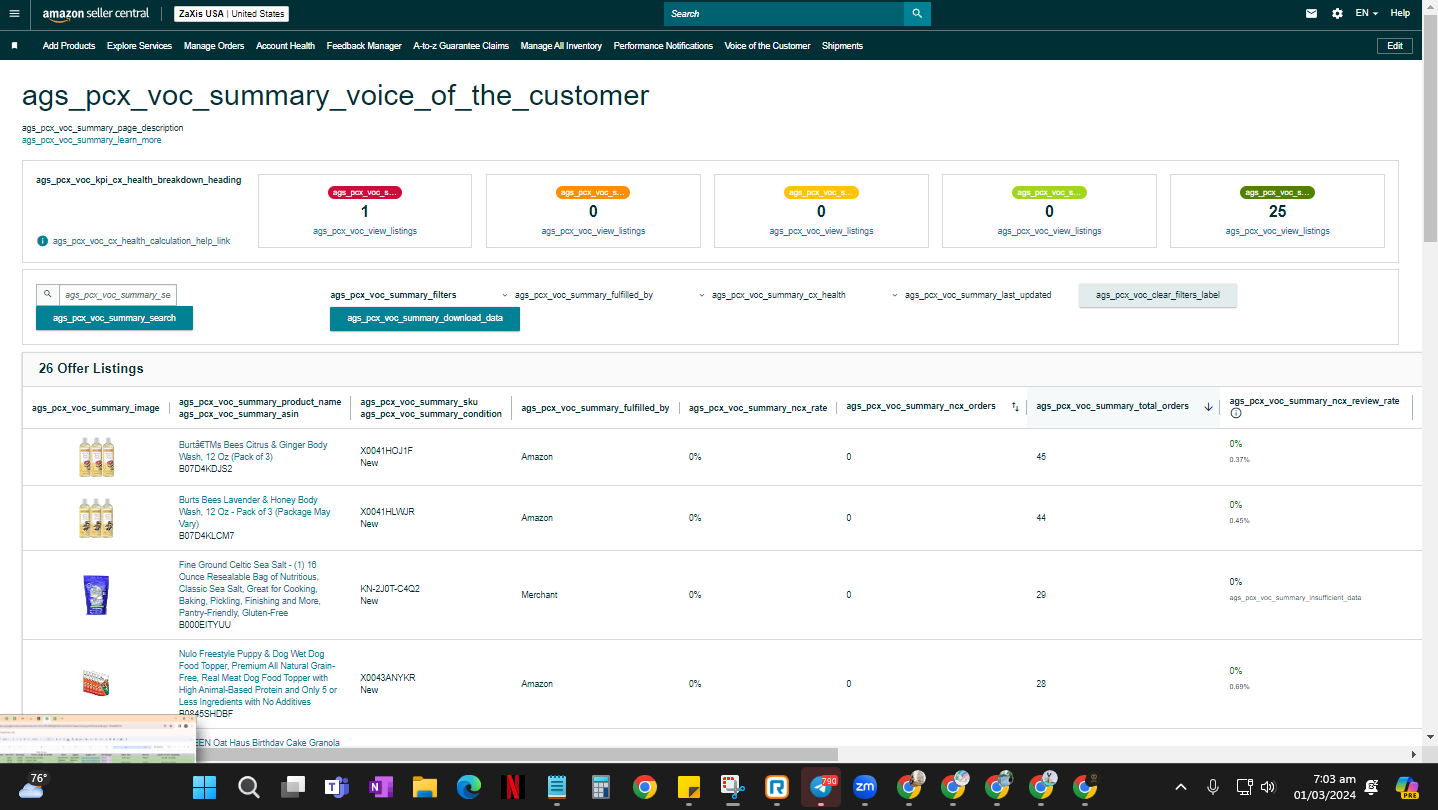Viewport: 1438px width, 810px height.
Task: Select the Lavender & Honey Body Wash thumbnail
Action: pyautogui.click(x=96, y=518)
